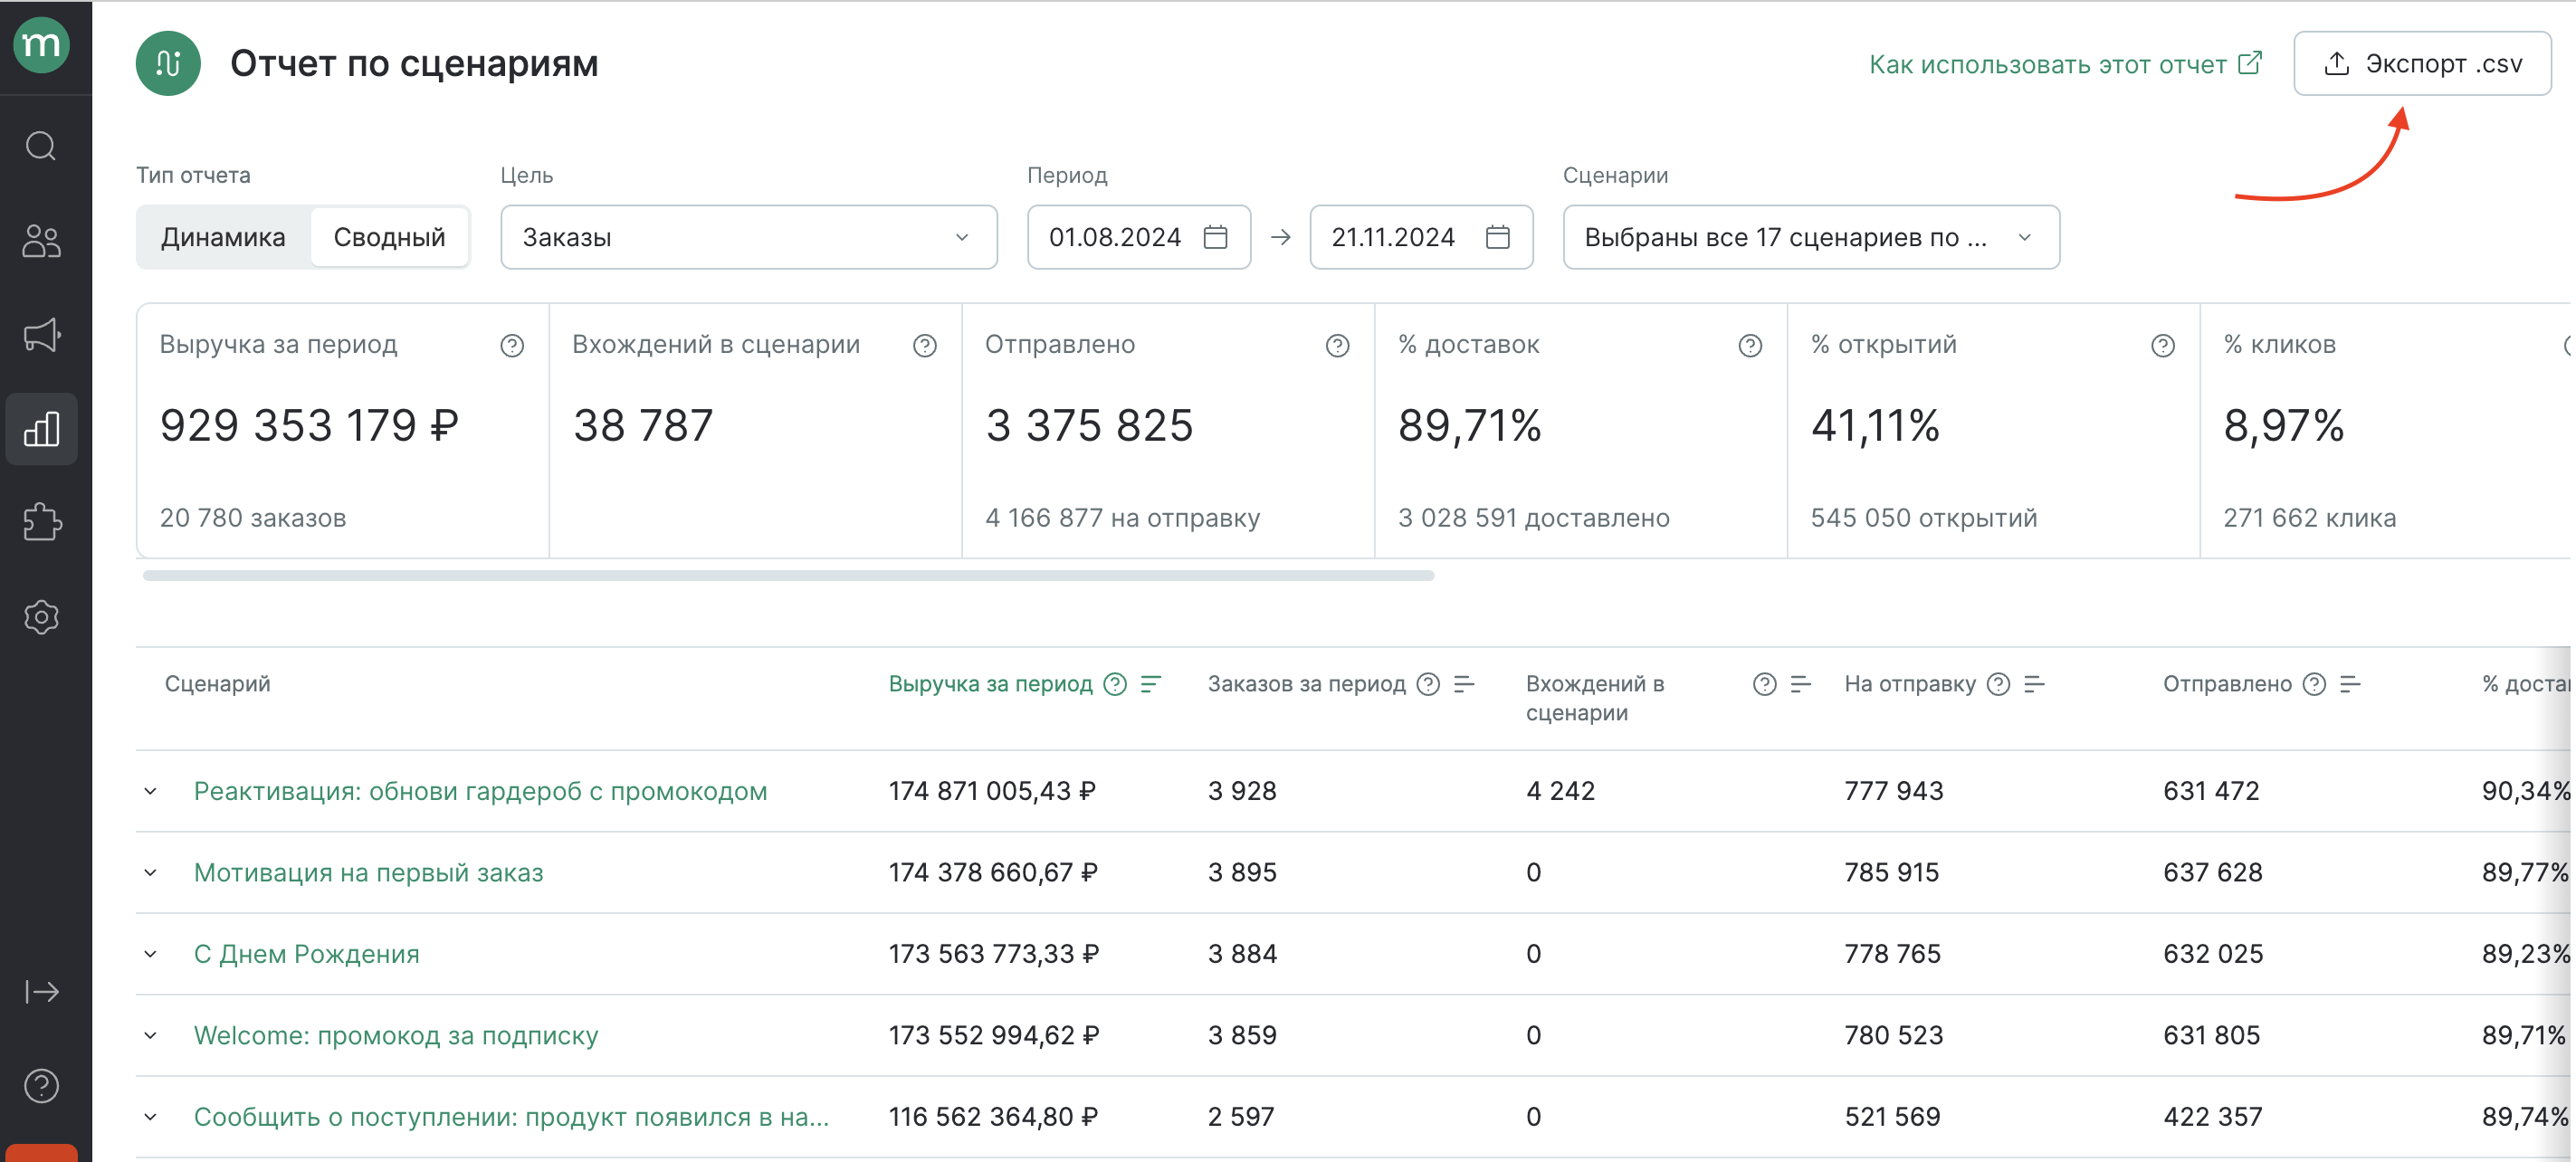
Task: Open scenario Welcome: промокод за подписку
Action: tap(396, 1036)
